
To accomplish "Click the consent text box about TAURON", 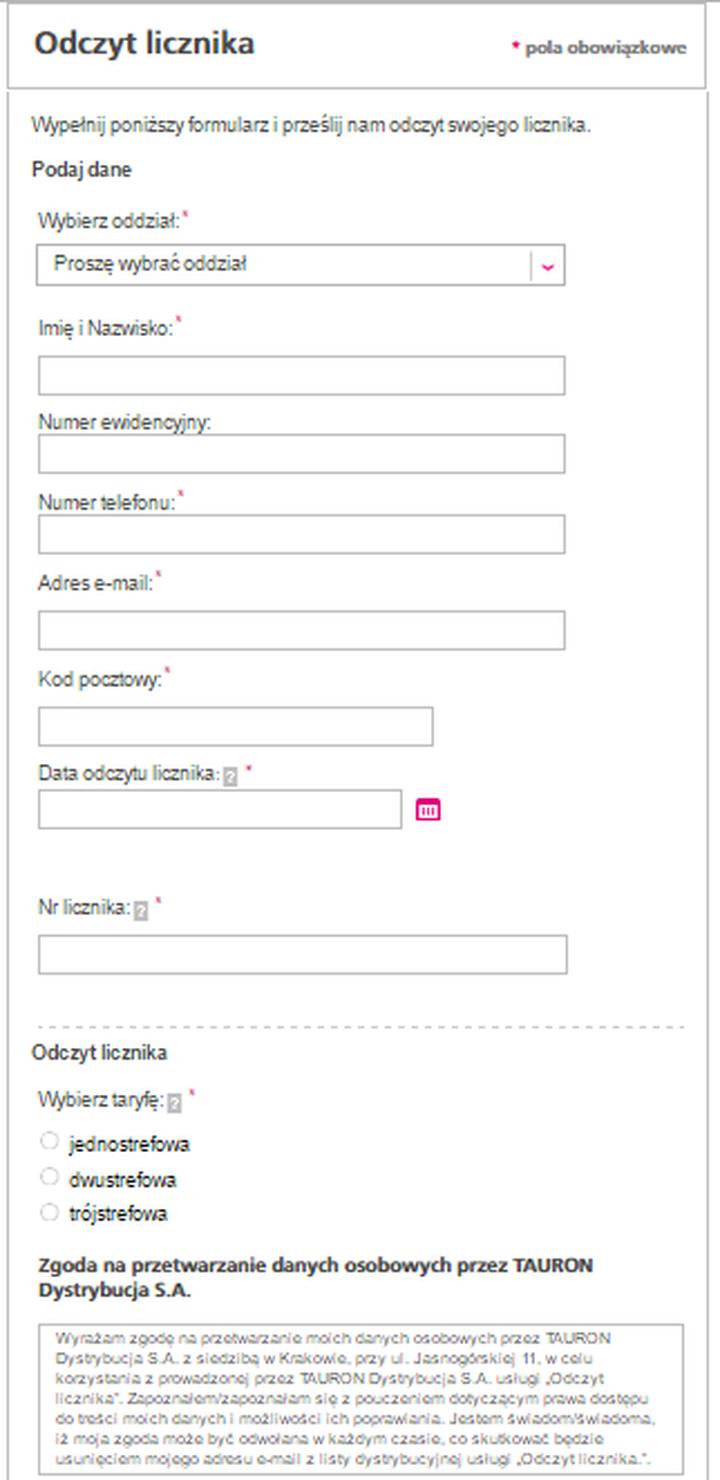I will coord(362,1399).
